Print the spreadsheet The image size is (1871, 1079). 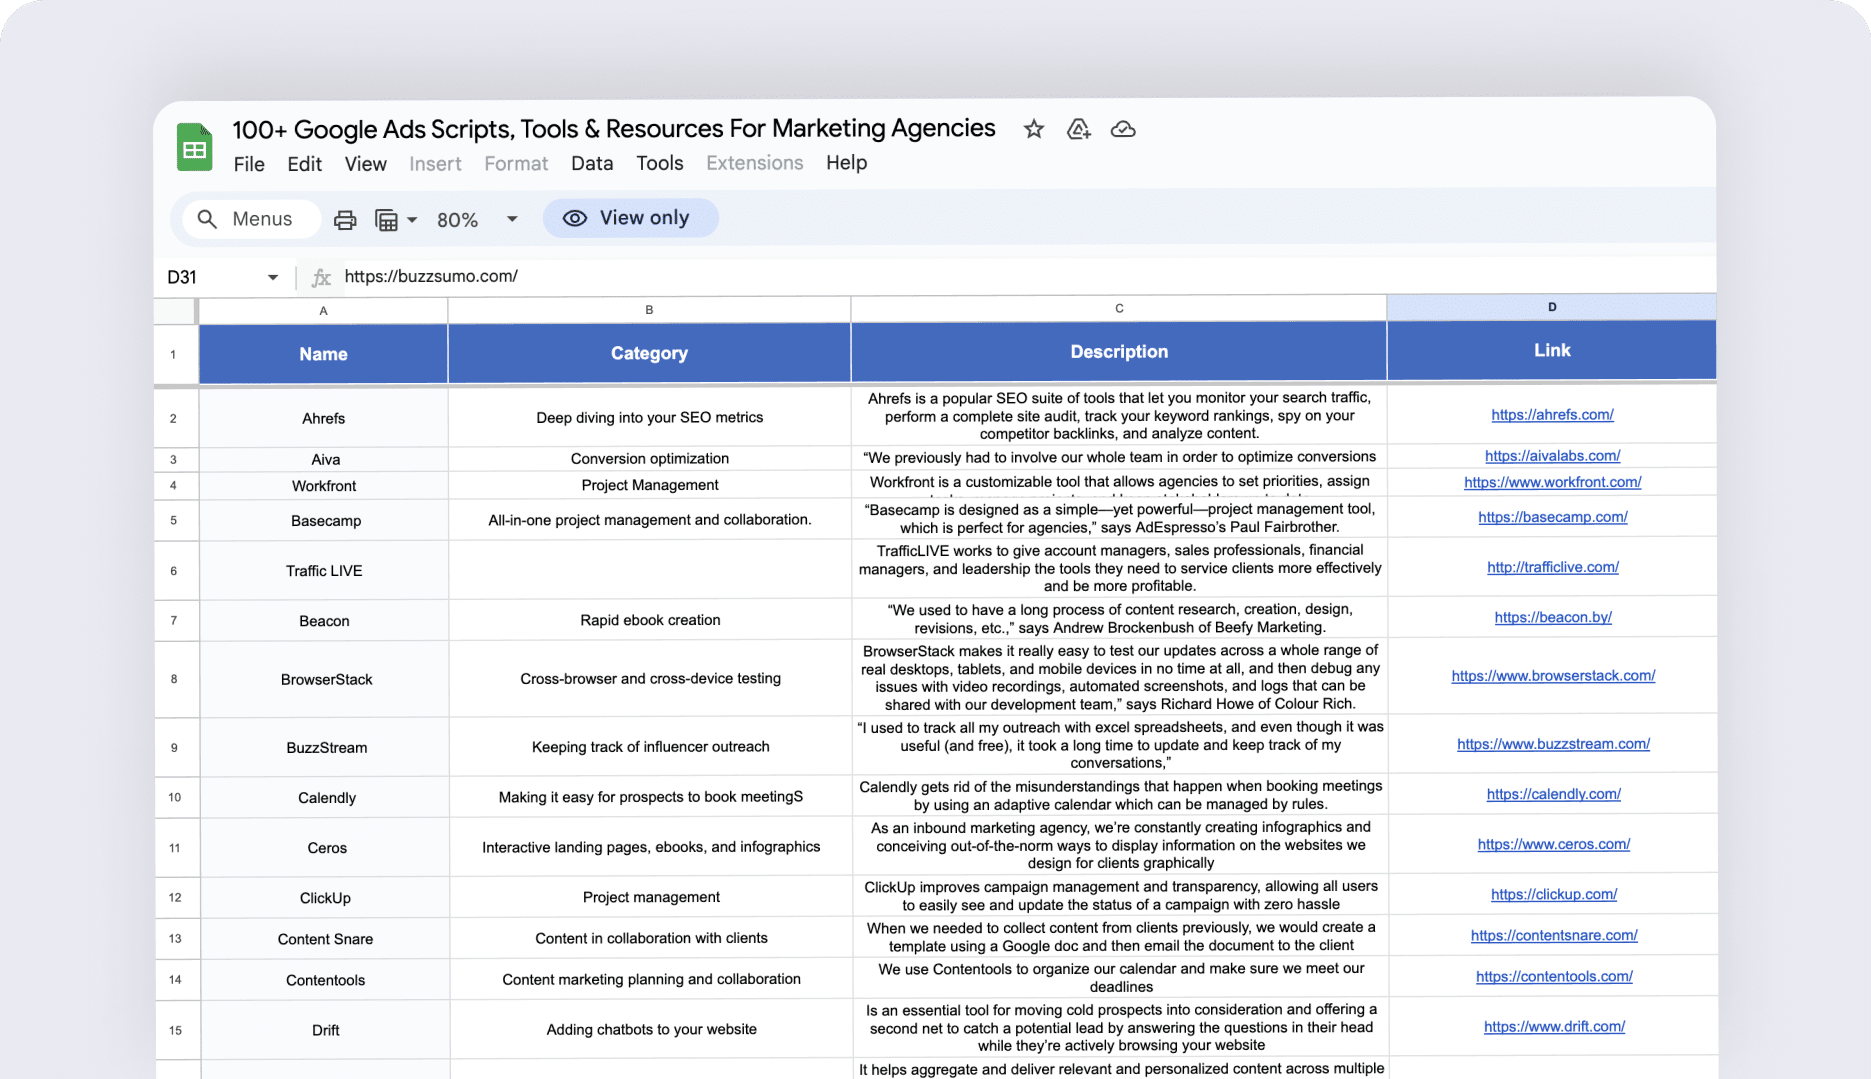[x=345, y=220]
